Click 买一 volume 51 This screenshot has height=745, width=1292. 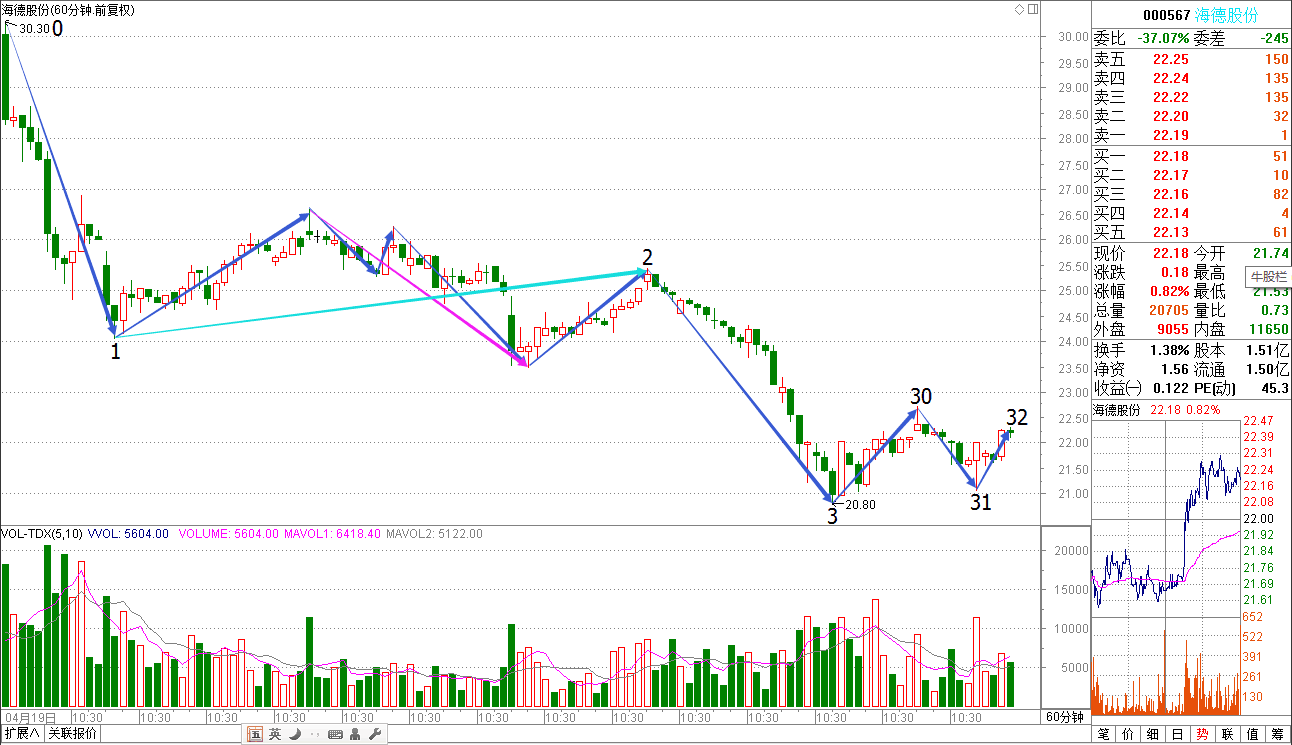pos(1281,156)
